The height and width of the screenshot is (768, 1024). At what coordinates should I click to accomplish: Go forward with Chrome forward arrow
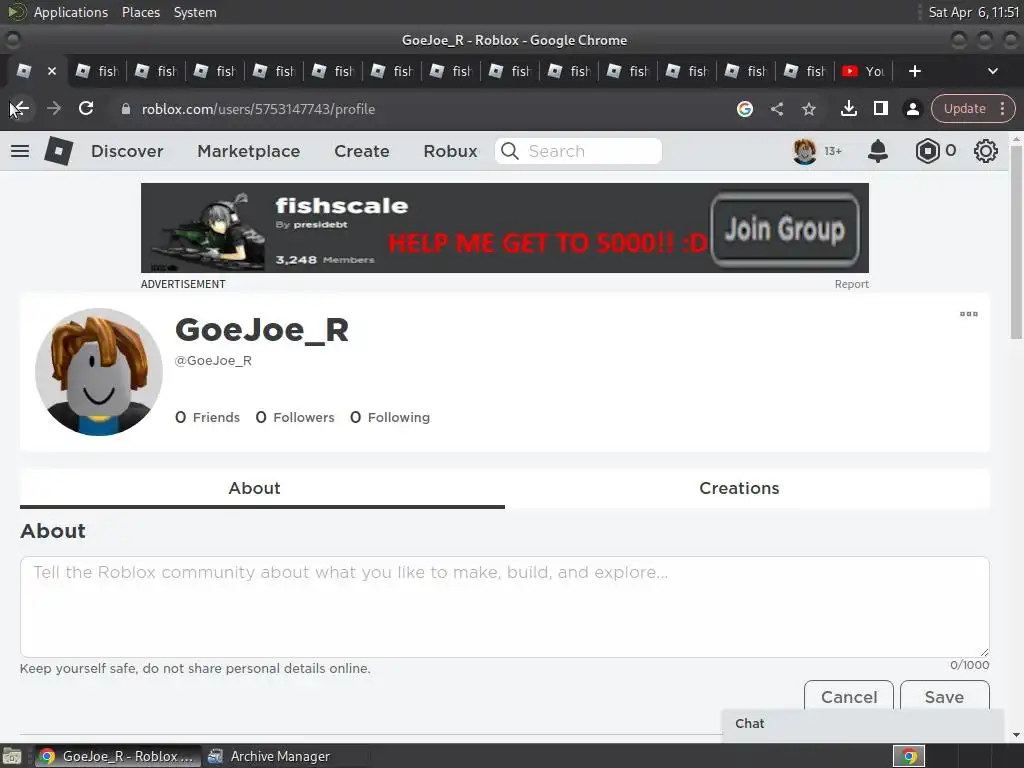coord(54,108)
